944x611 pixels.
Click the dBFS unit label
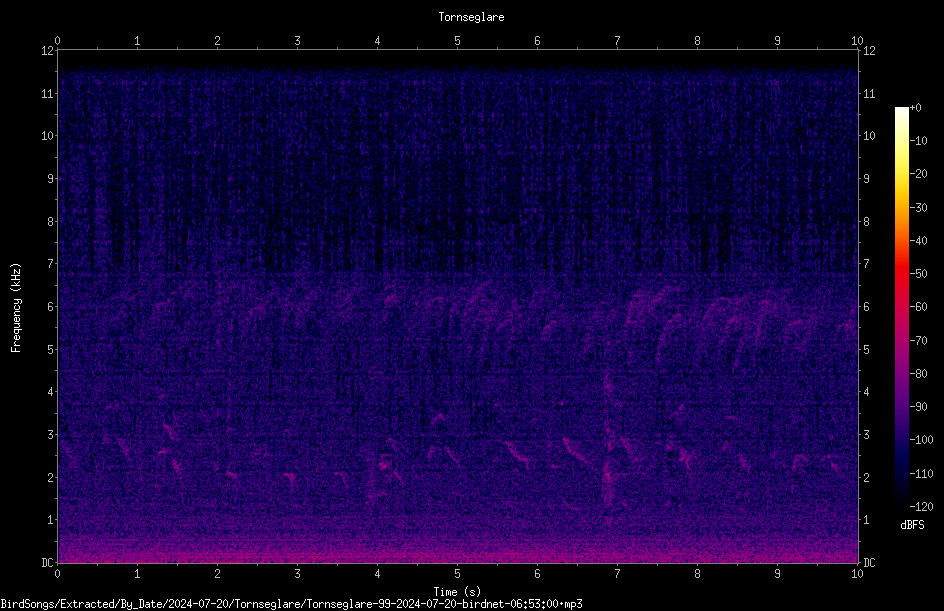(x=912, y=525)
